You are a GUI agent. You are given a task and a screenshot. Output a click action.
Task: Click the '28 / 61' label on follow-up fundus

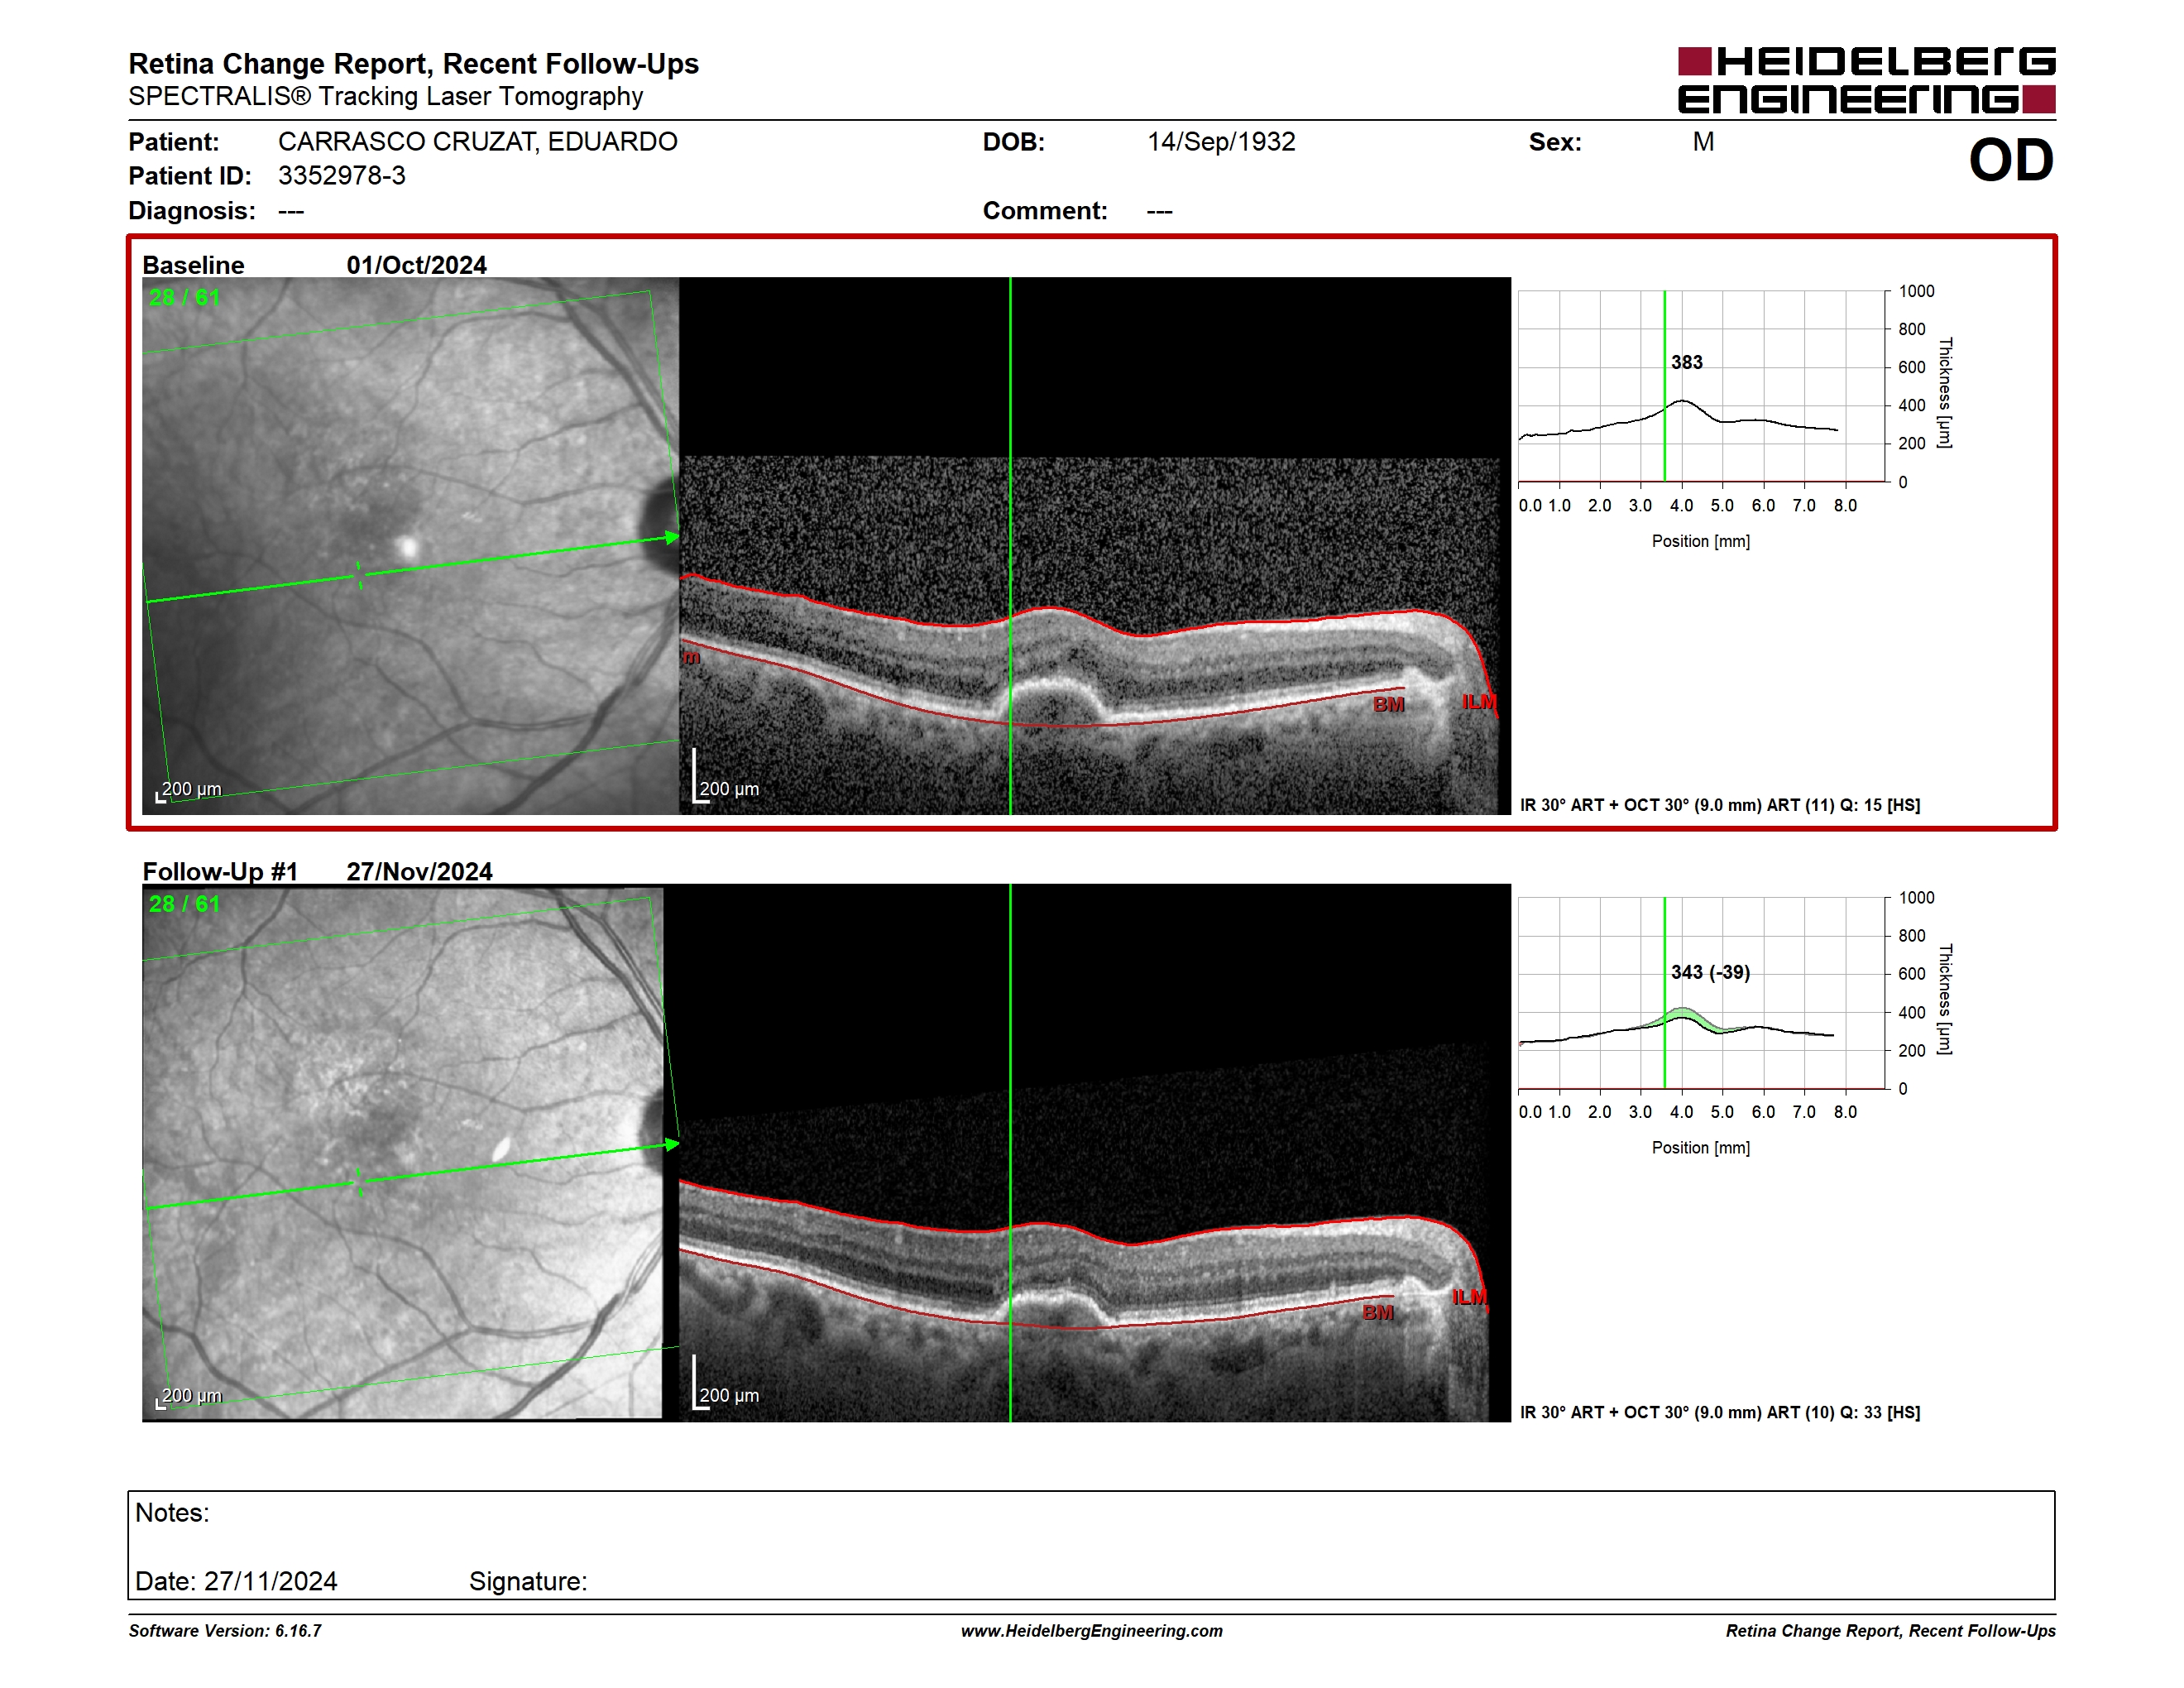pos(184,904)
